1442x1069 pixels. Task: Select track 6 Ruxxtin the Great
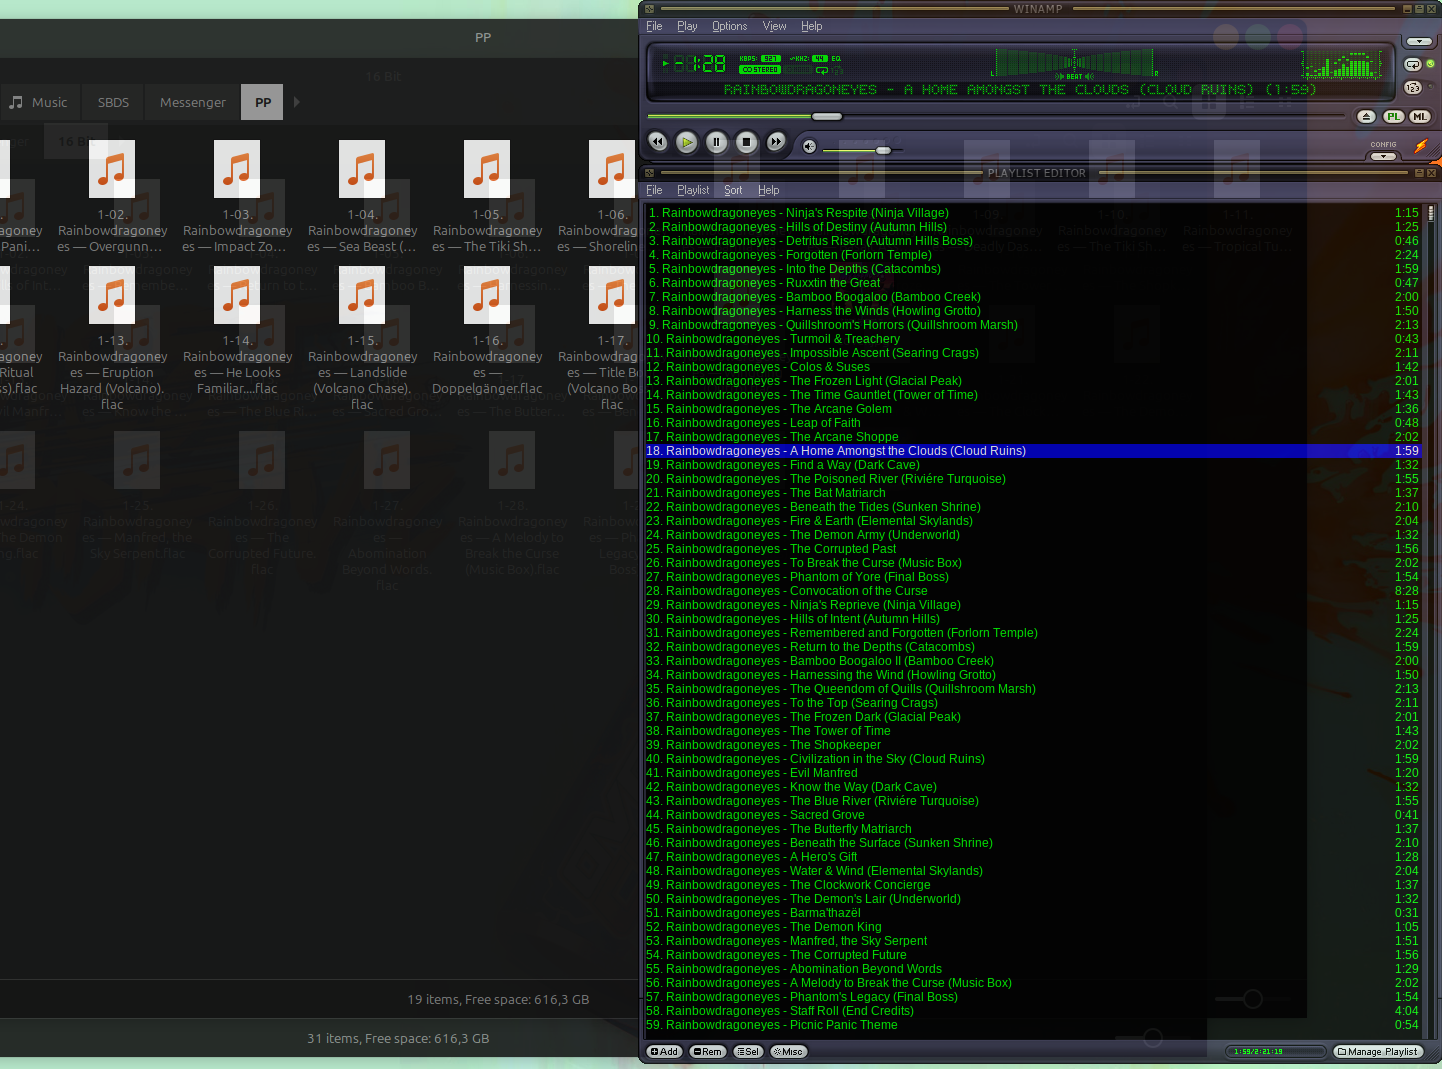tap(1032, 283)
